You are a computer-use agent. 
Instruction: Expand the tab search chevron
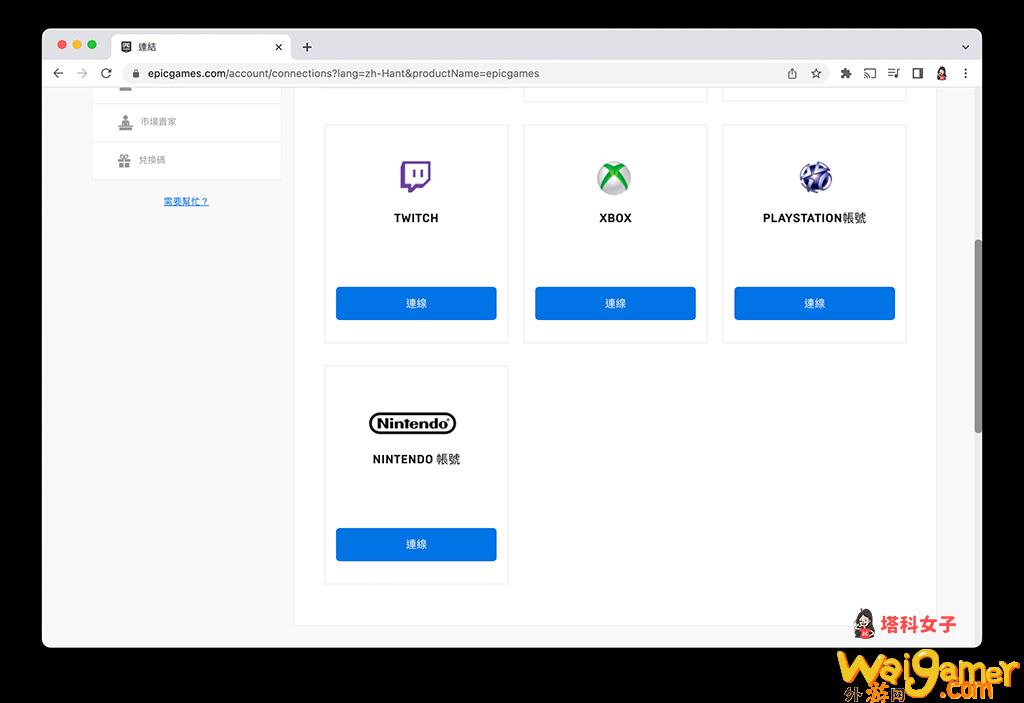(x=965, y=47)
